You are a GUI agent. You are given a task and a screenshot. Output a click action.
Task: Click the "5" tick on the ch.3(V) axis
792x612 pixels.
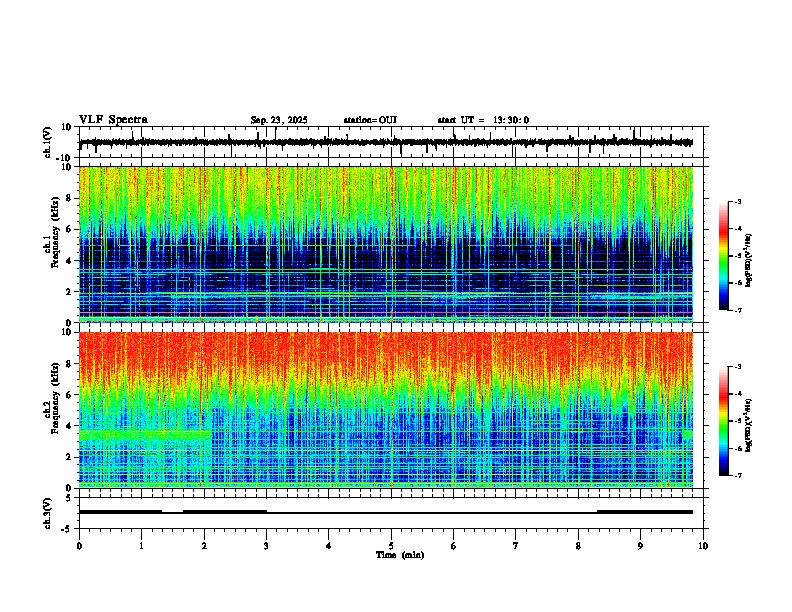pyautogui.click(x=69, y=498)
